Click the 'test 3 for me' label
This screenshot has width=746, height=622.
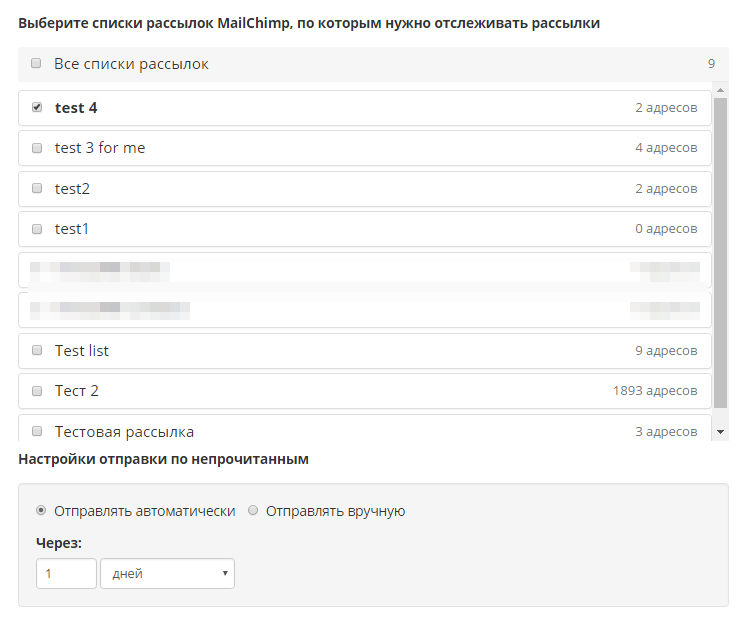click(100, 148)
